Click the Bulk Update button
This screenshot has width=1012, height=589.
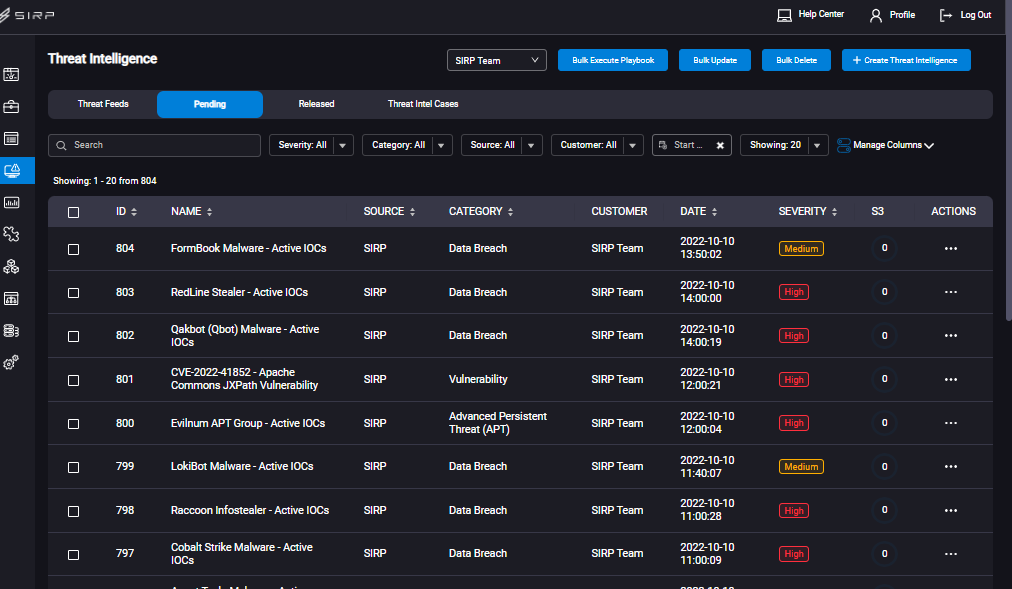pos(714,60)
